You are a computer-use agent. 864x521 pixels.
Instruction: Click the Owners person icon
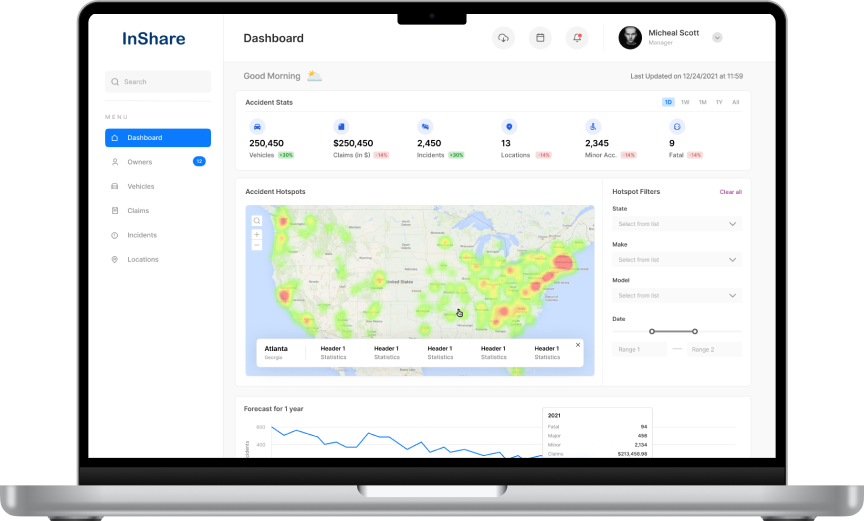115,162
